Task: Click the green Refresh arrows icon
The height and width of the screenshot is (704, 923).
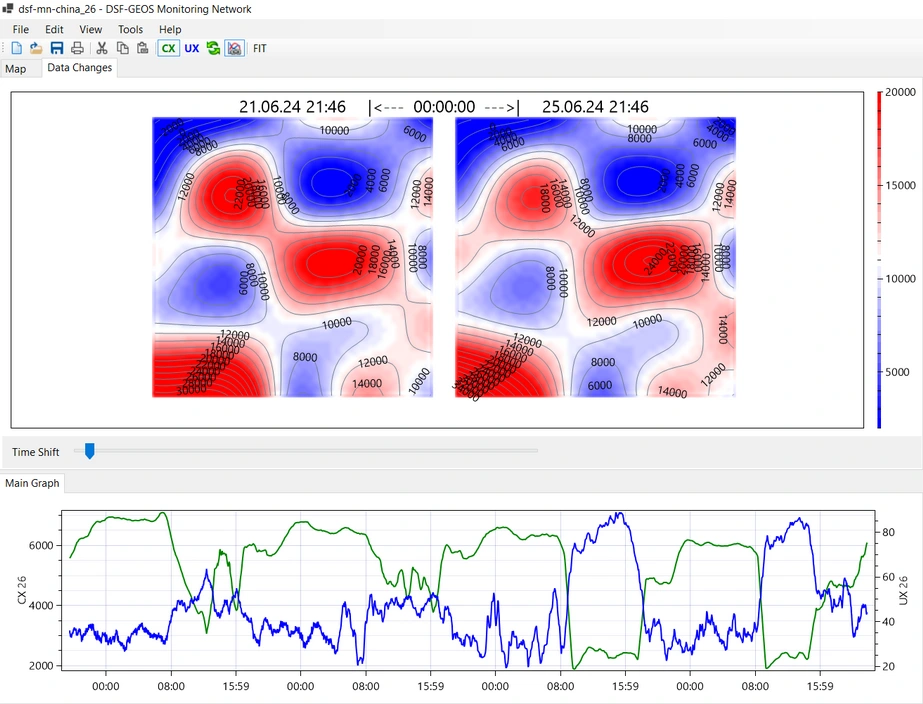Action: [213, 48]
